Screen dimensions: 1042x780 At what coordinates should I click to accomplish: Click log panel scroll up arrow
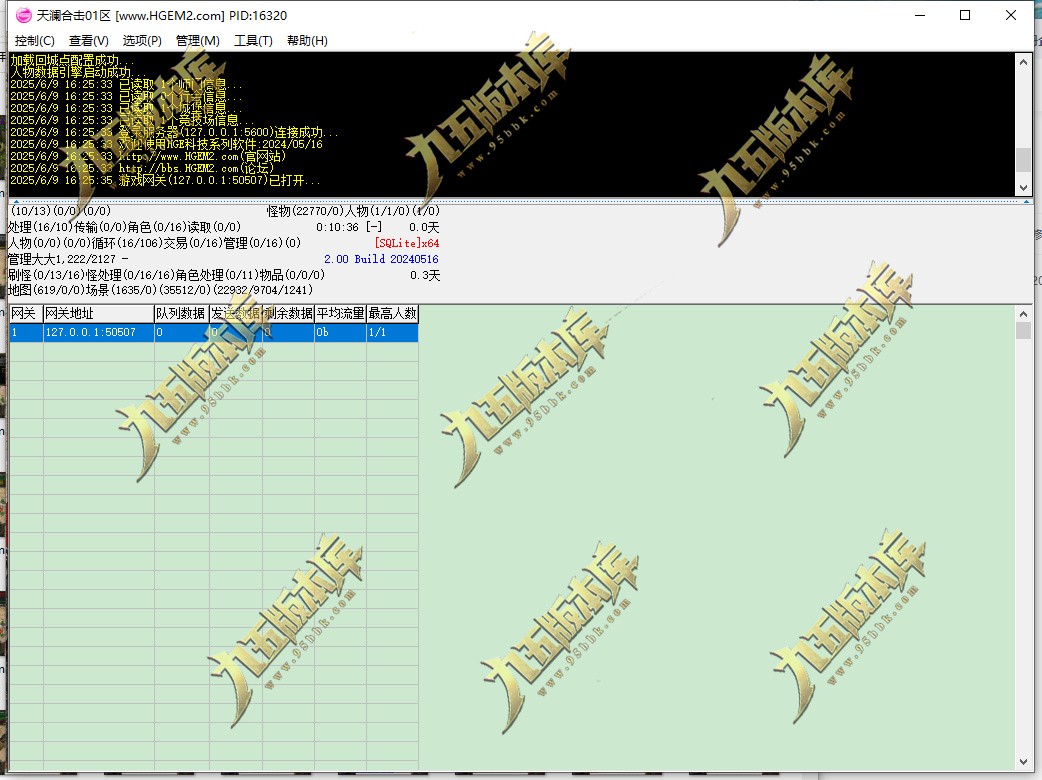click(1023, 61)
